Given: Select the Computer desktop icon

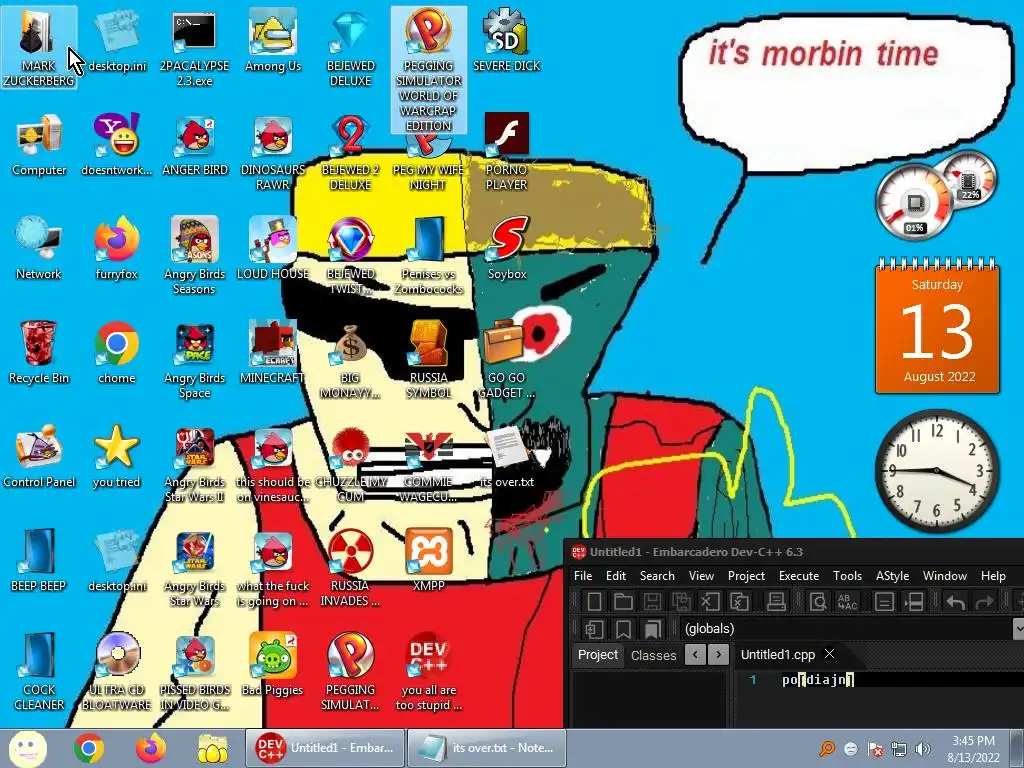Looking at the screenshot, I should (x=39, y=147).
